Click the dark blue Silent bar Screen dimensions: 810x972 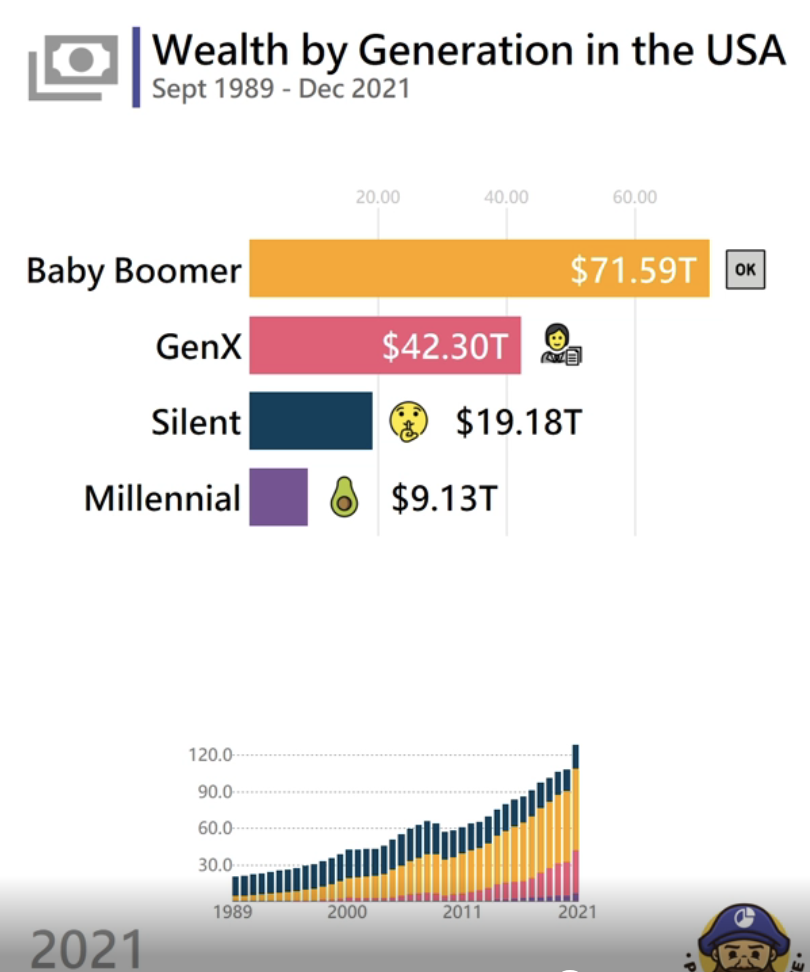click(310, 421)
